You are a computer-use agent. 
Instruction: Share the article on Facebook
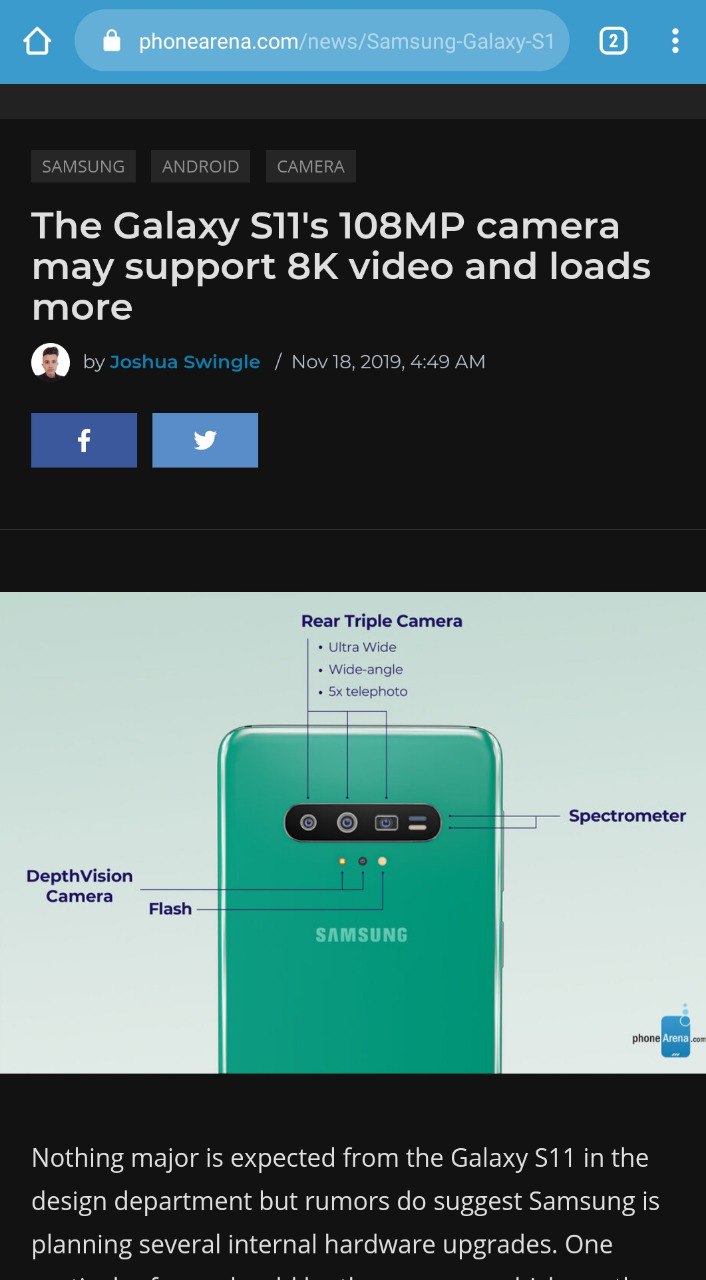84,440
